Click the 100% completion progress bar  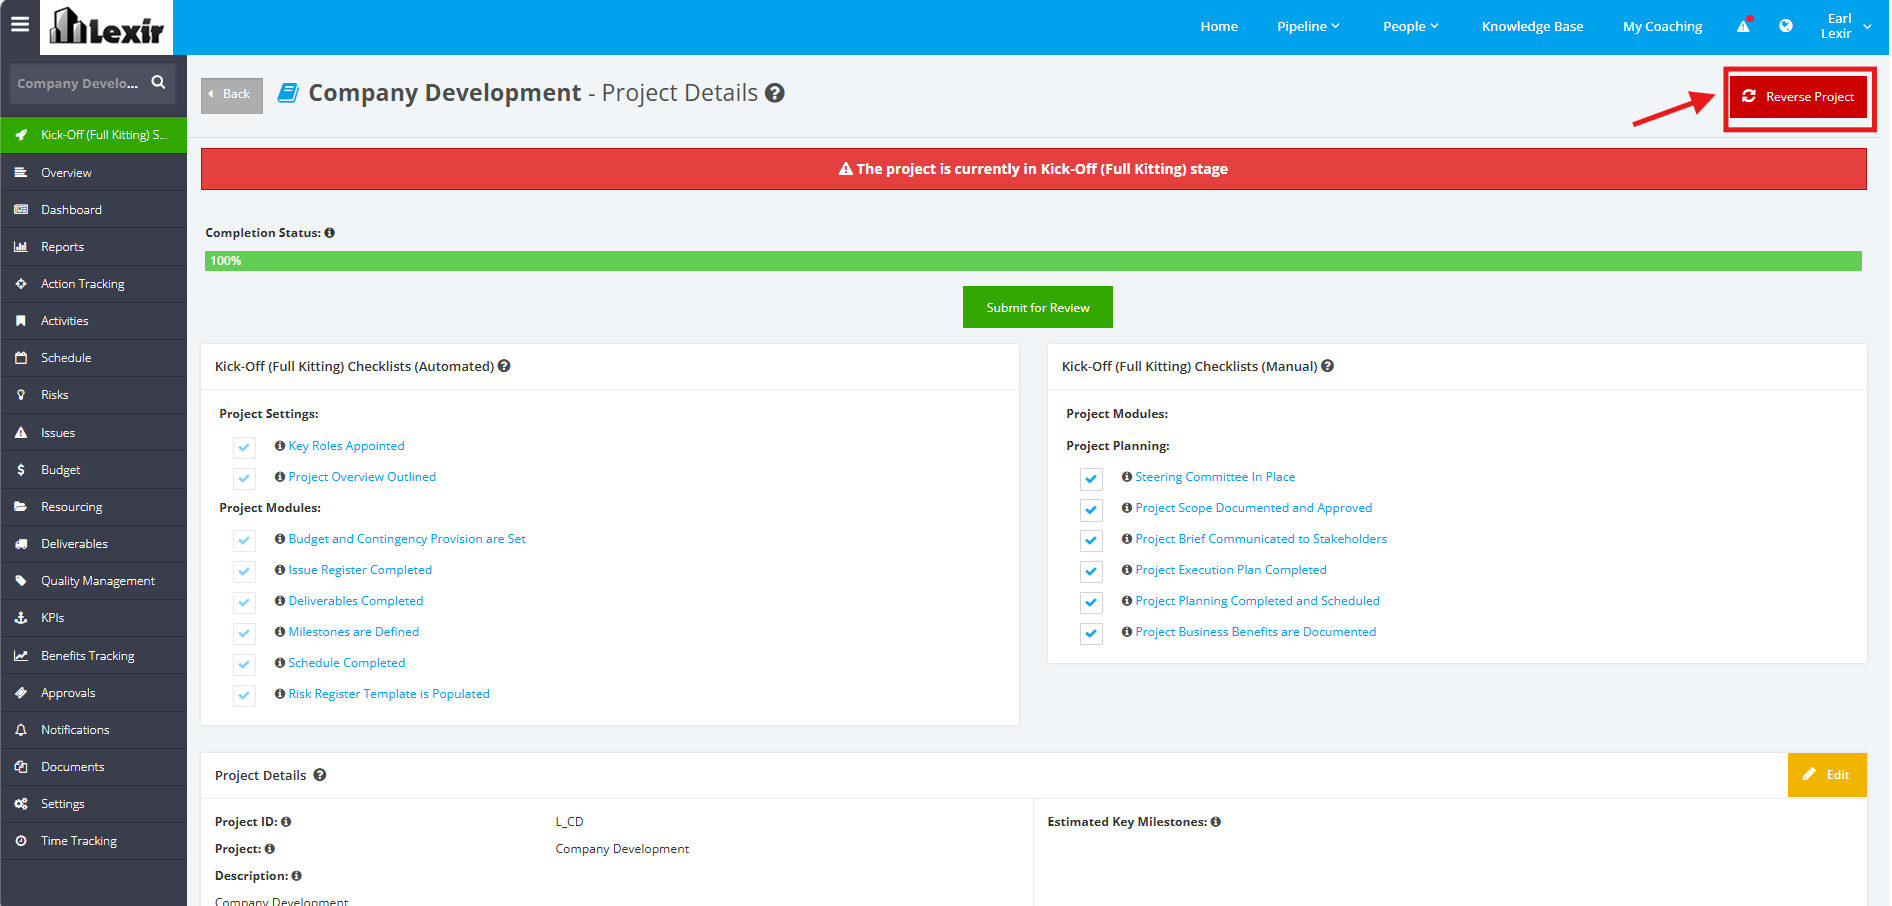pyautogui.click(x=1033, y=261)
